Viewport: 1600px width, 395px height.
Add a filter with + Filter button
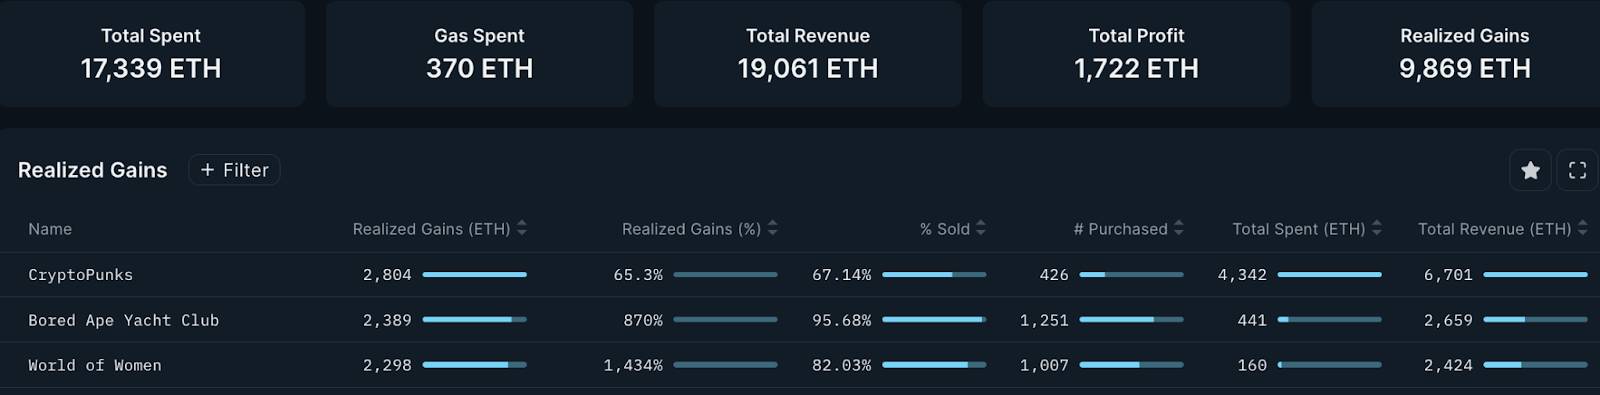(234, 170)
